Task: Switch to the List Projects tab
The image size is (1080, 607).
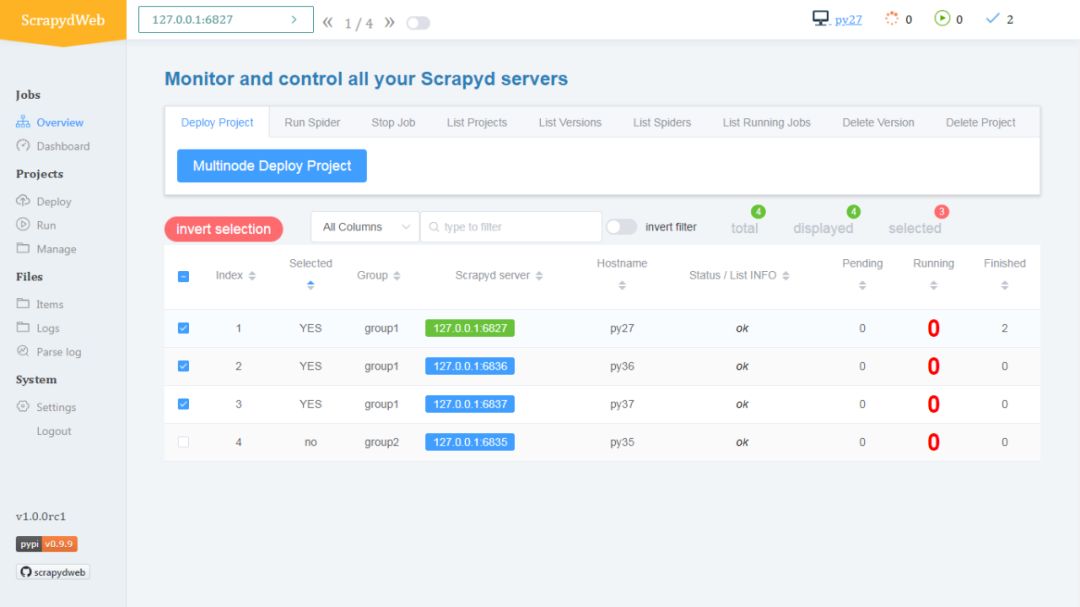Action: [x=477, y=122]
